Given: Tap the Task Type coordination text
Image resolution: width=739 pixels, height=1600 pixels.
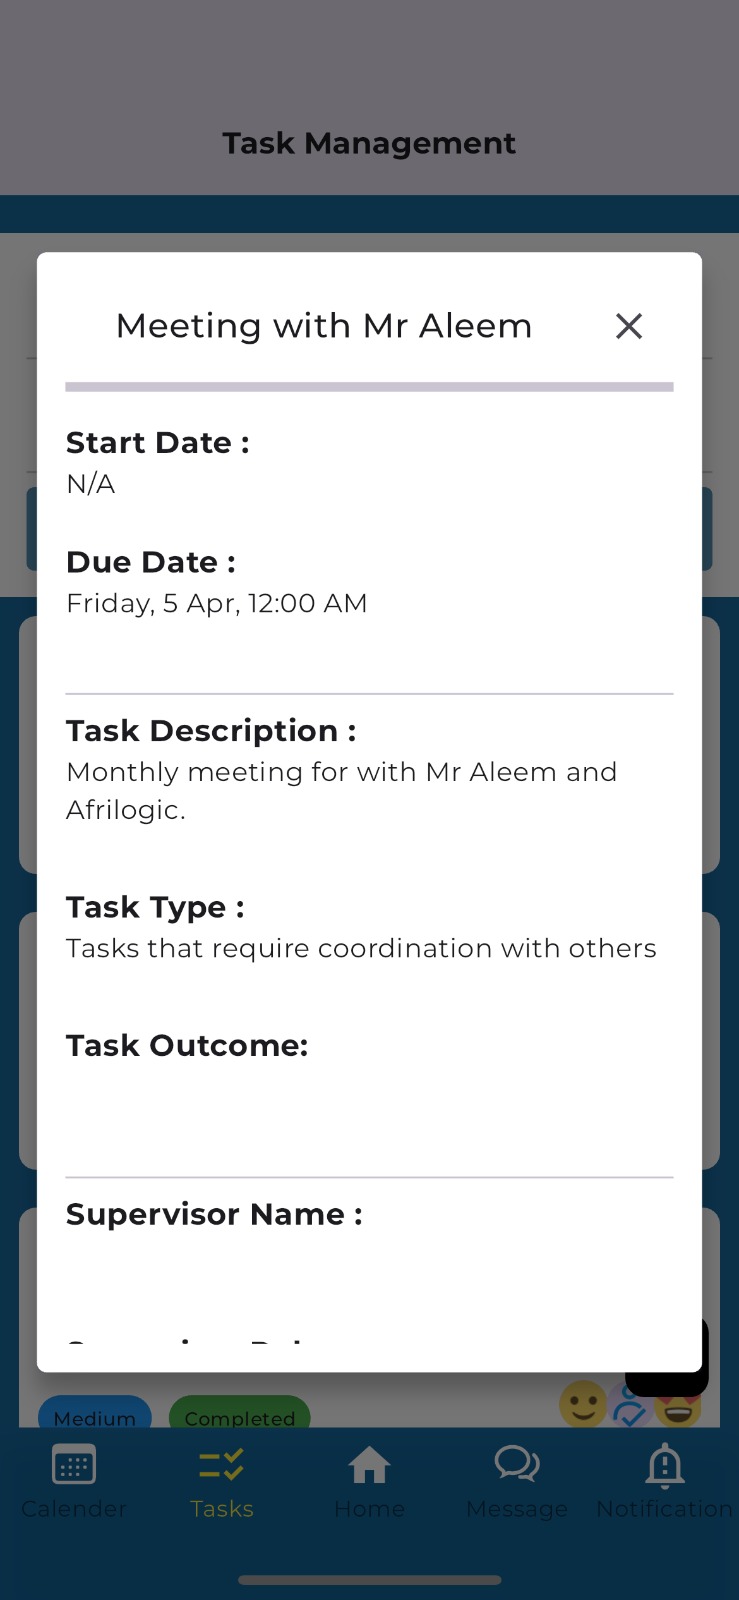Looking at the screenshot, I should (x=361, y=948).
